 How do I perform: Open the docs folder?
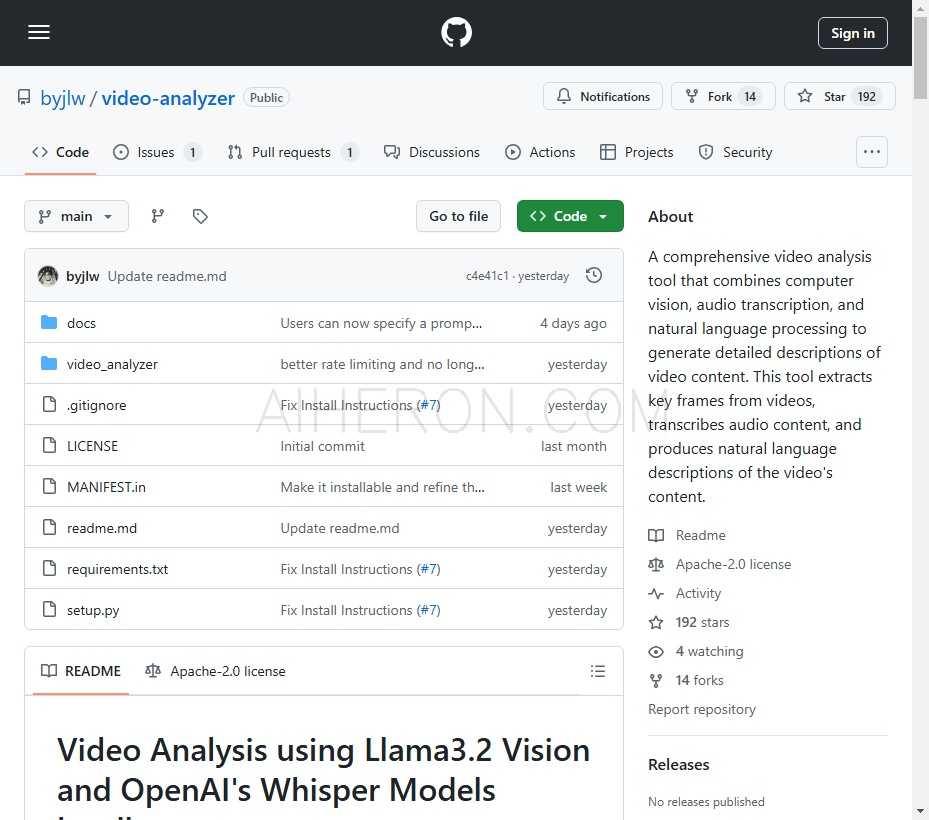point(81,323)
